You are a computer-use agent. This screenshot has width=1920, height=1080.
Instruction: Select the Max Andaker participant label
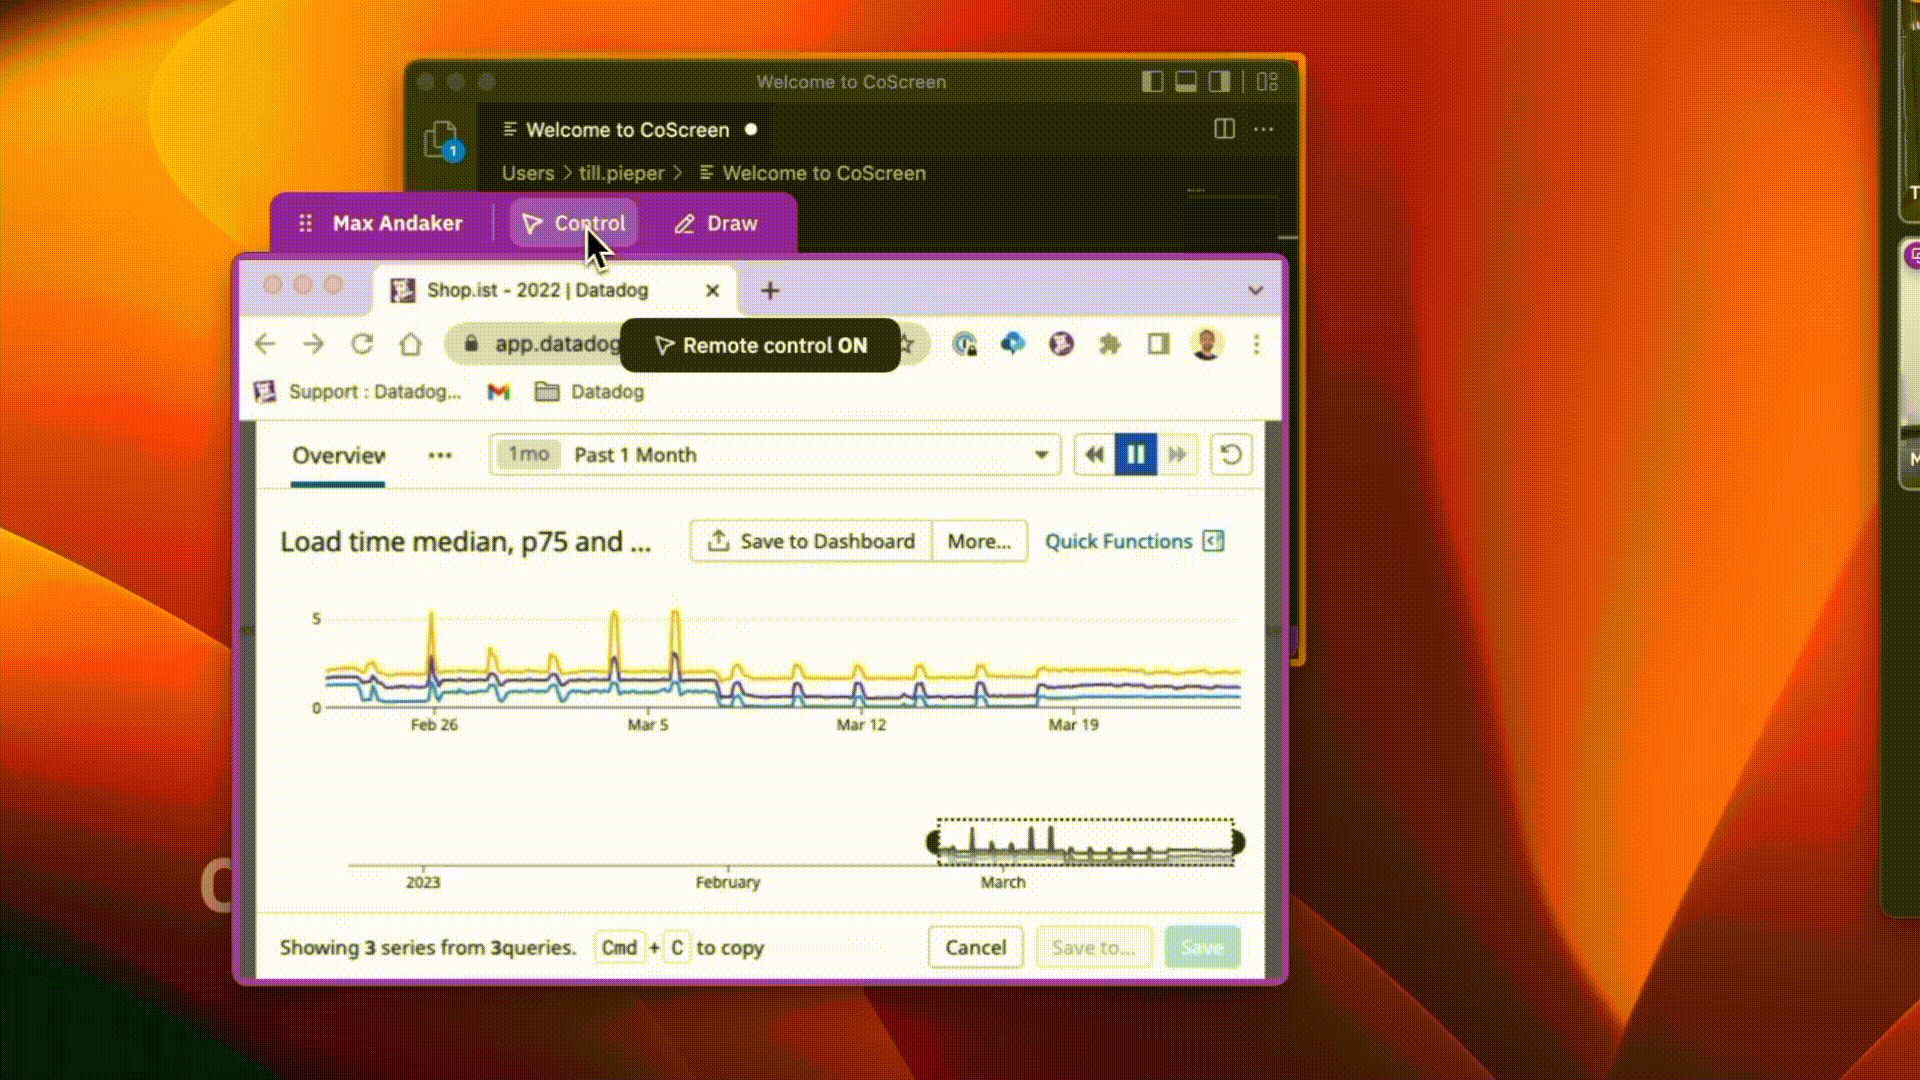tap(397, 223)
